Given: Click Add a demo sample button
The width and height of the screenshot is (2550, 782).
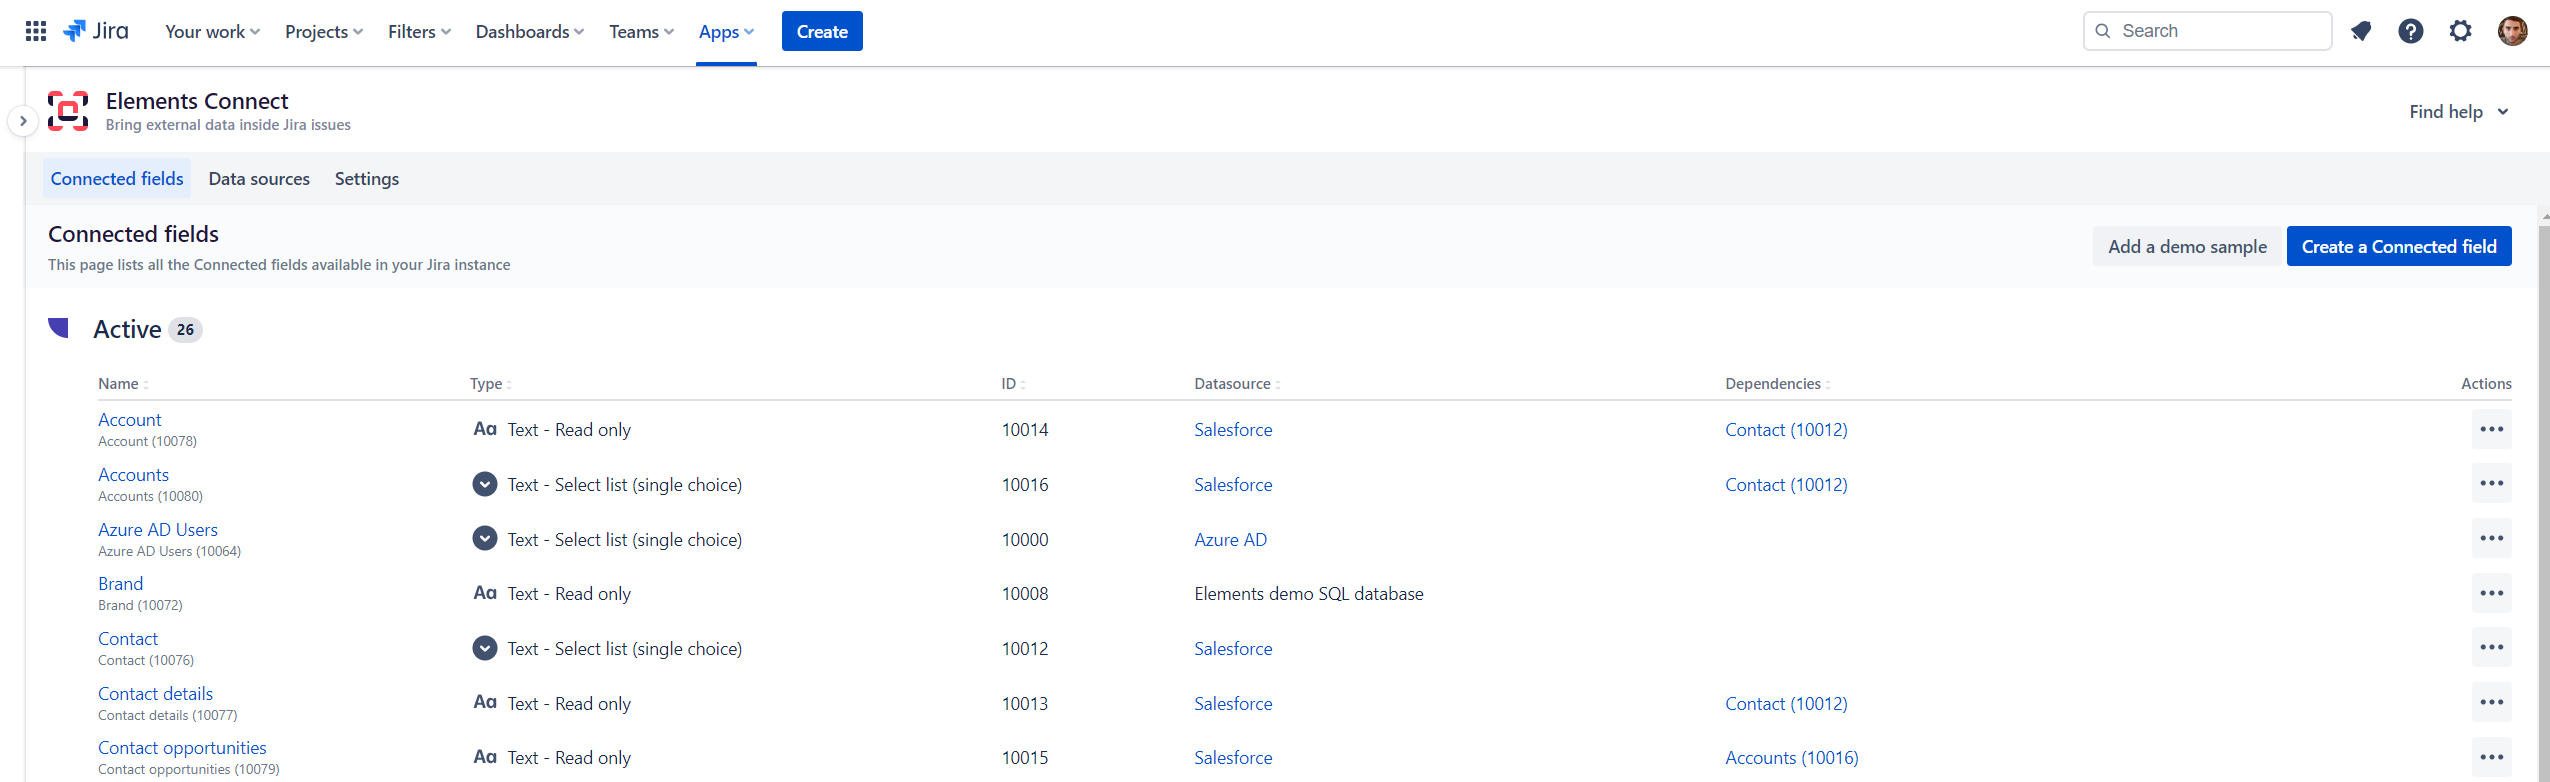Looking at the screenshot, I should (2187, 247).
